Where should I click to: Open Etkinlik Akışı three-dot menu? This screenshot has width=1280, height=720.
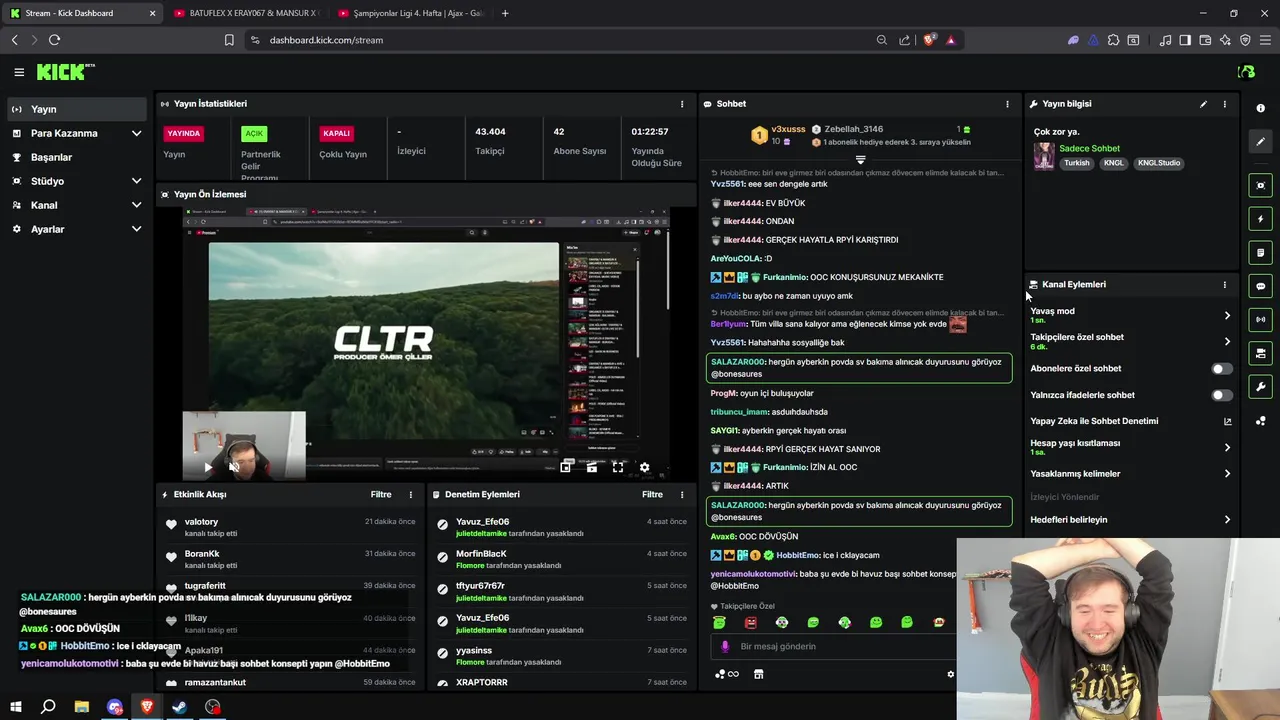pyautogui.click(x=410, y=494)
